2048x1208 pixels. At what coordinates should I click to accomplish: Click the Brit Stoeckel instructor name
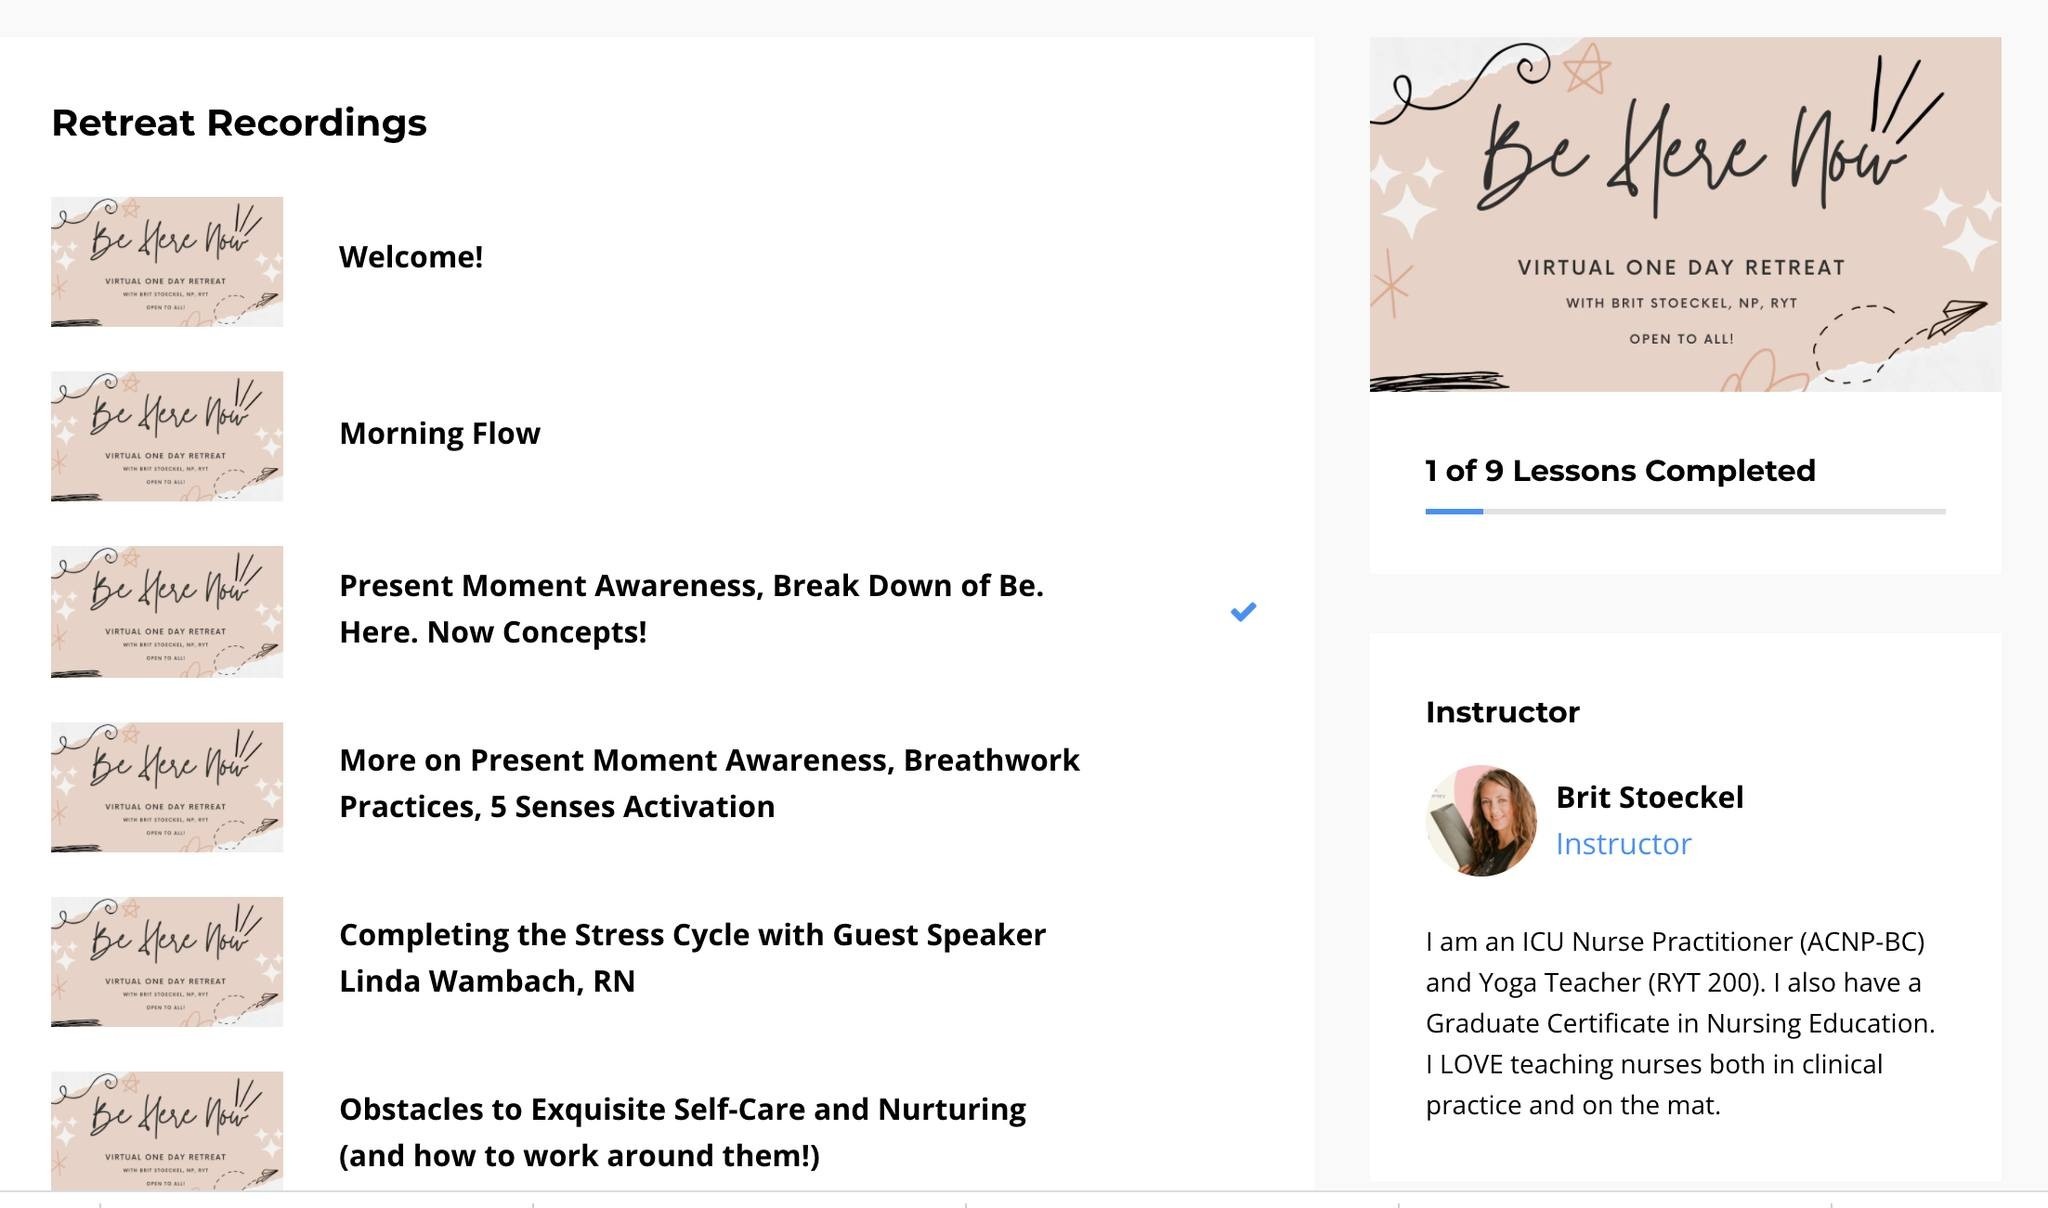coord(1649,797)
